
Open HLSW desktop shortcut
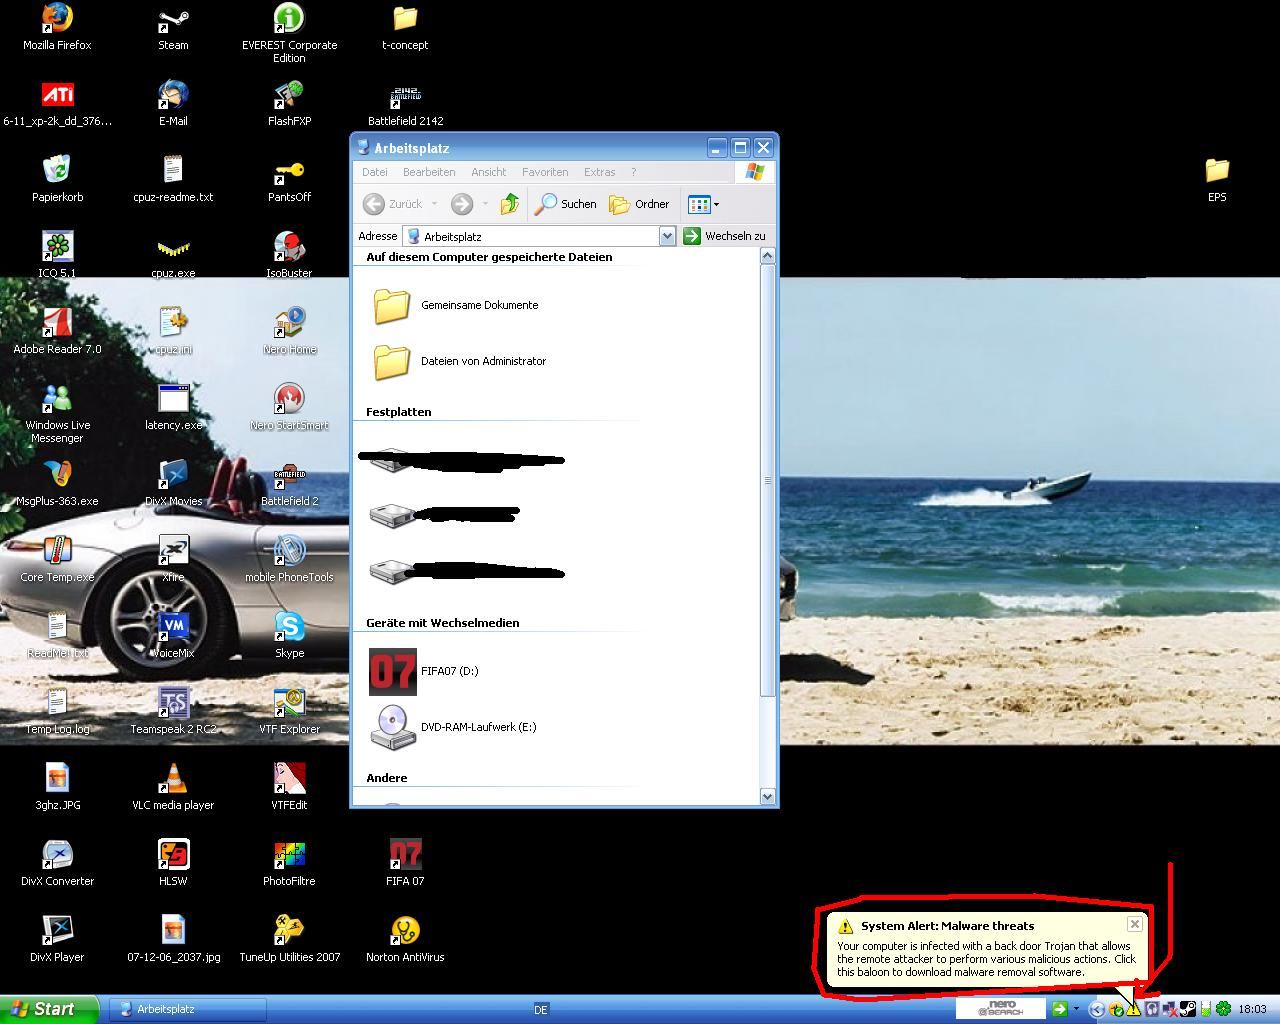[x=173, y=863]
